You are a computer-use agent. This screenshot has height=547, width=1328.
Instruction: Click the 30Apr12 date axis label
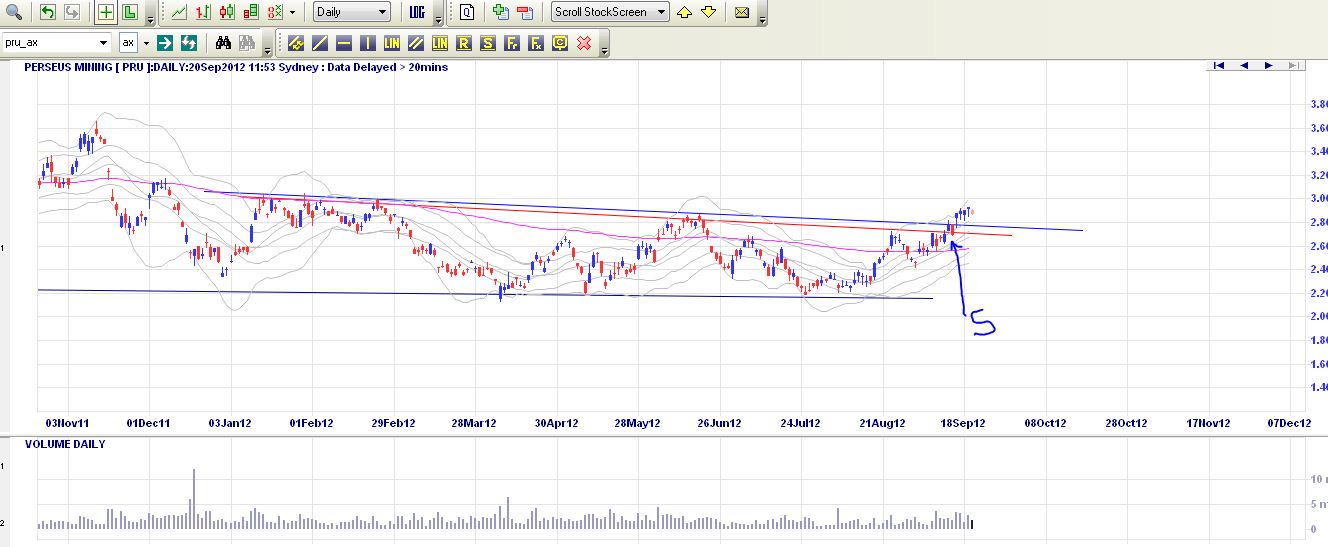click(557, 423)
